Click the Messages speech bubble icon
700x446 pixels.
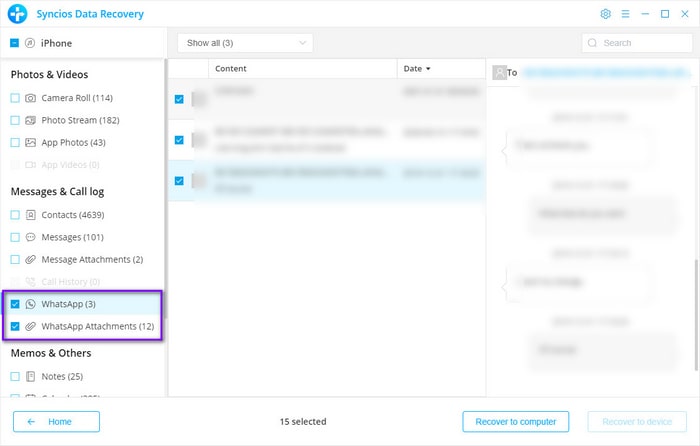coord(31,237)
